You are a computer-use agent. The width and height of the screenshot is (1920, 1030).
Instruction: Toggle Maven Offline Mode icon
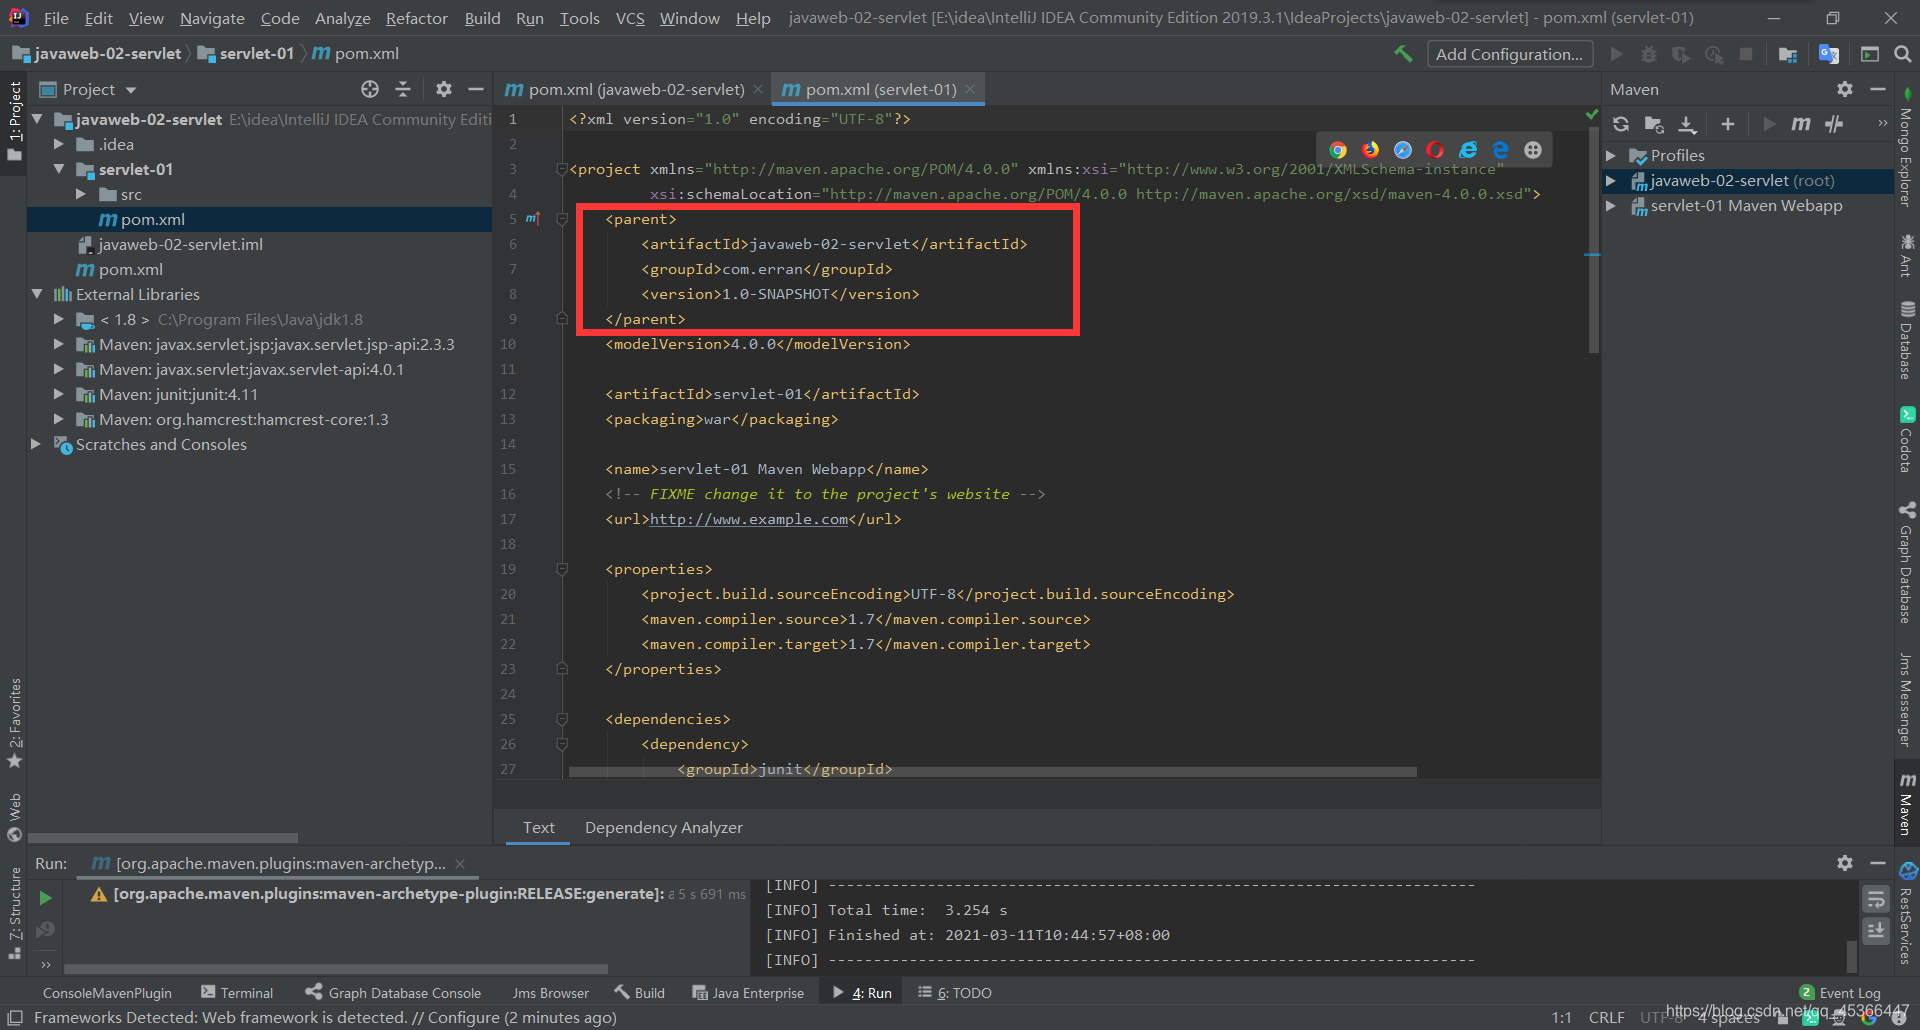tap(1834, 124)
